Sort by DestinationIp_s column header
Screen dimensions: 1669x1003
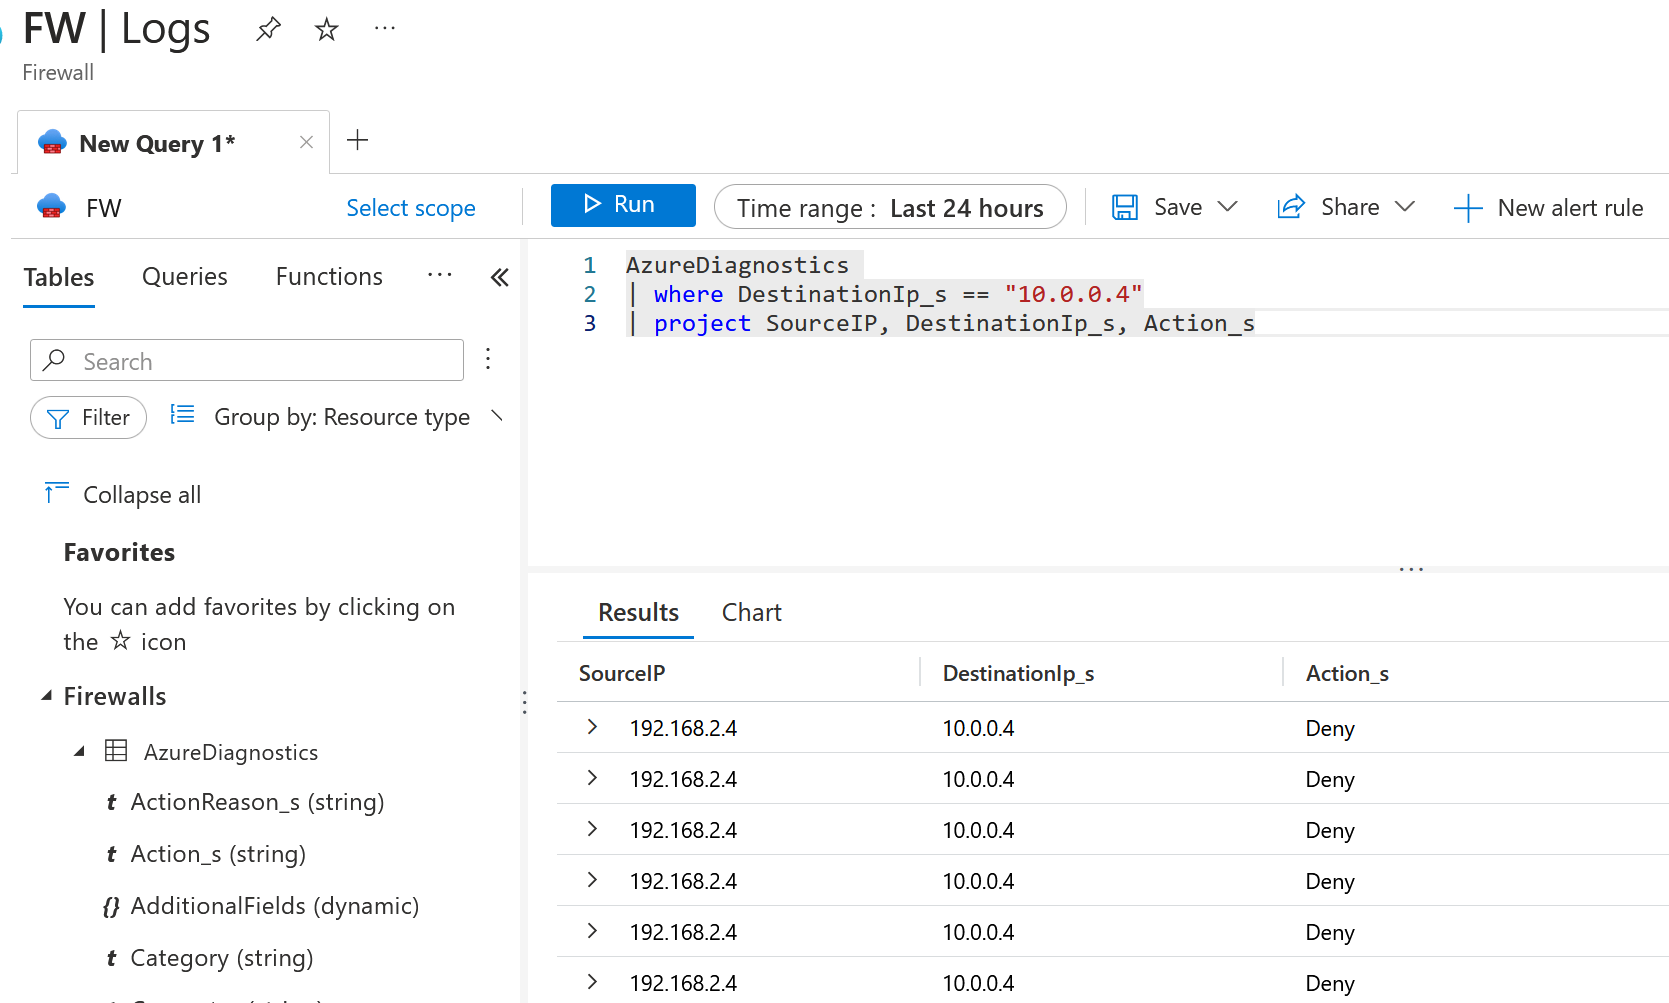1018,673
